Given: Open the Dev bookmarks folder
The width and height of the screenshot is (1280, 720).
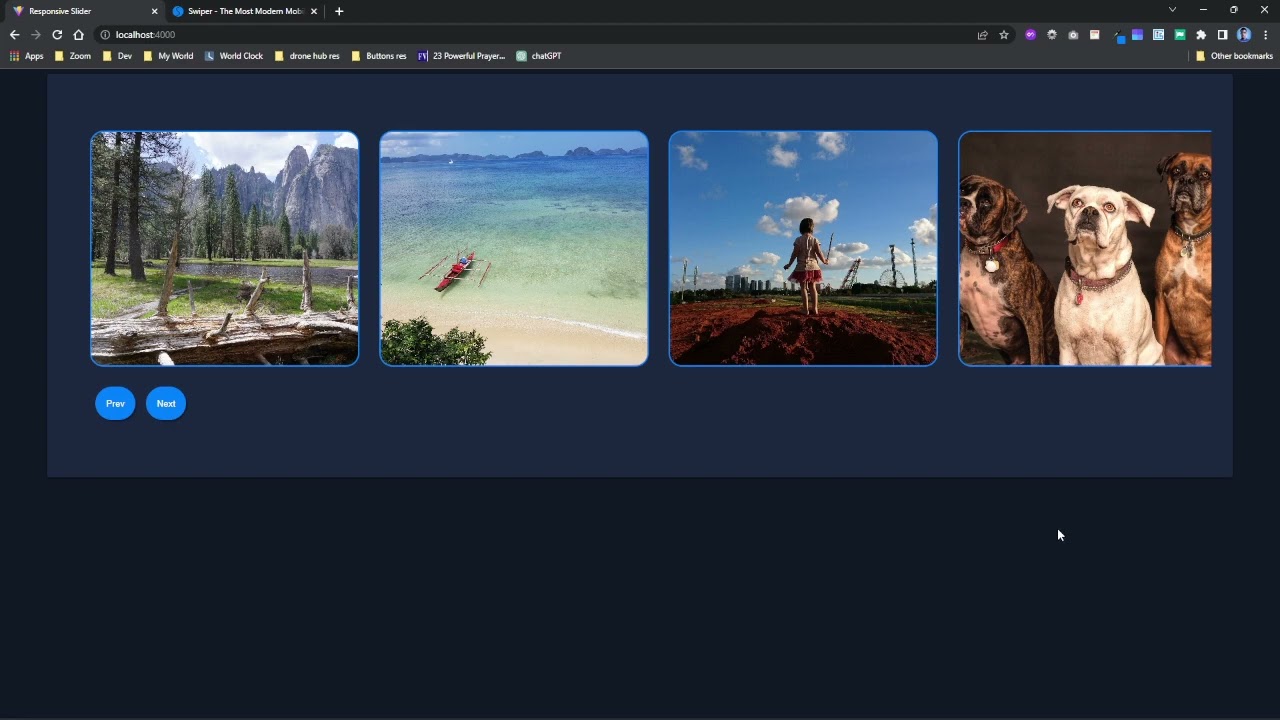Looking at the screenshot, I should tap(117, 56).
